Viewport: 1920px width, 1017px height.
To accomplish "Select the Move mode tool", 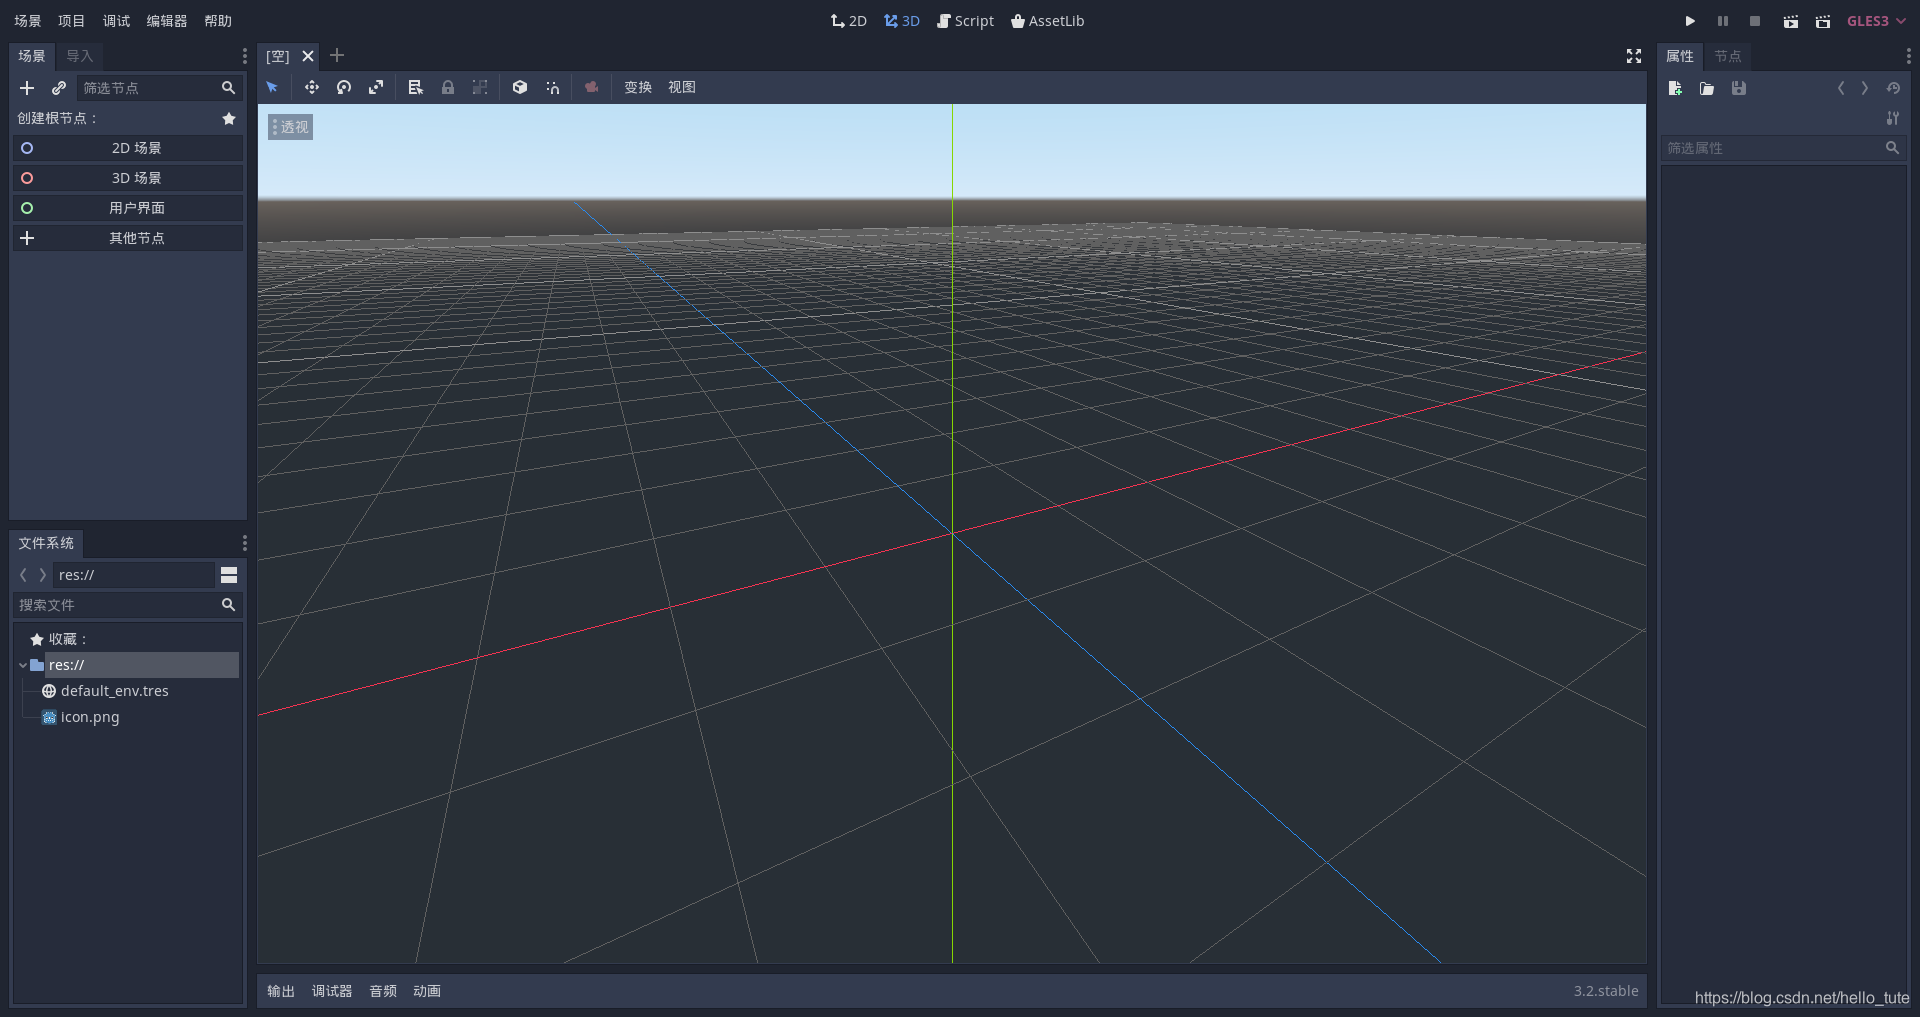I will 312,88.
